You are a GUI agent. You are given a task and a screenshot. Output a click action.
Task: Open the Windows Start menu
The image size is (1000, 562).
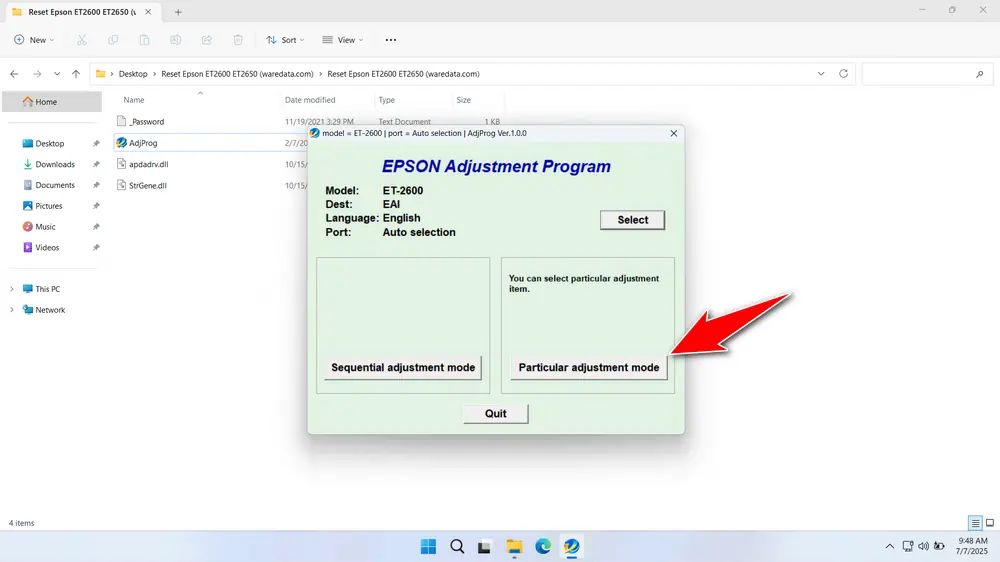coord(429,547)
